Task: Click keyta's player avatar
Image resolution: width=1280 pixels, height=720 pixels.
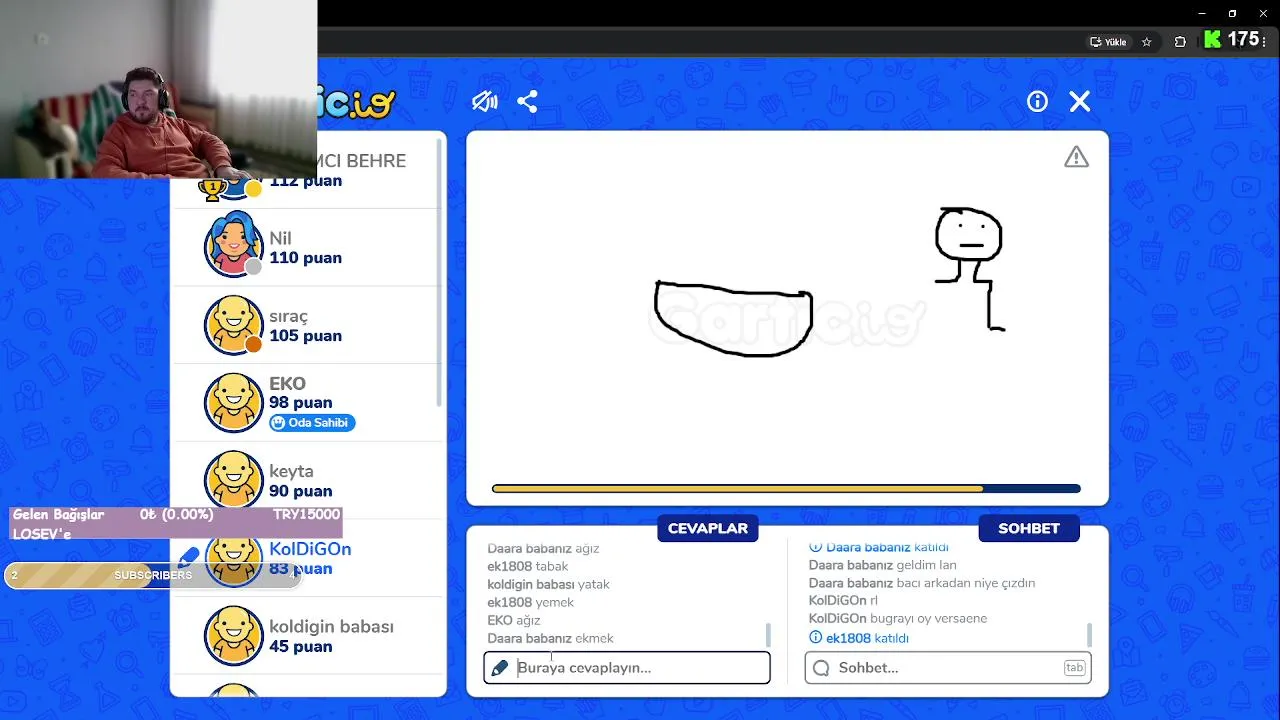Action: pos(233,480)
